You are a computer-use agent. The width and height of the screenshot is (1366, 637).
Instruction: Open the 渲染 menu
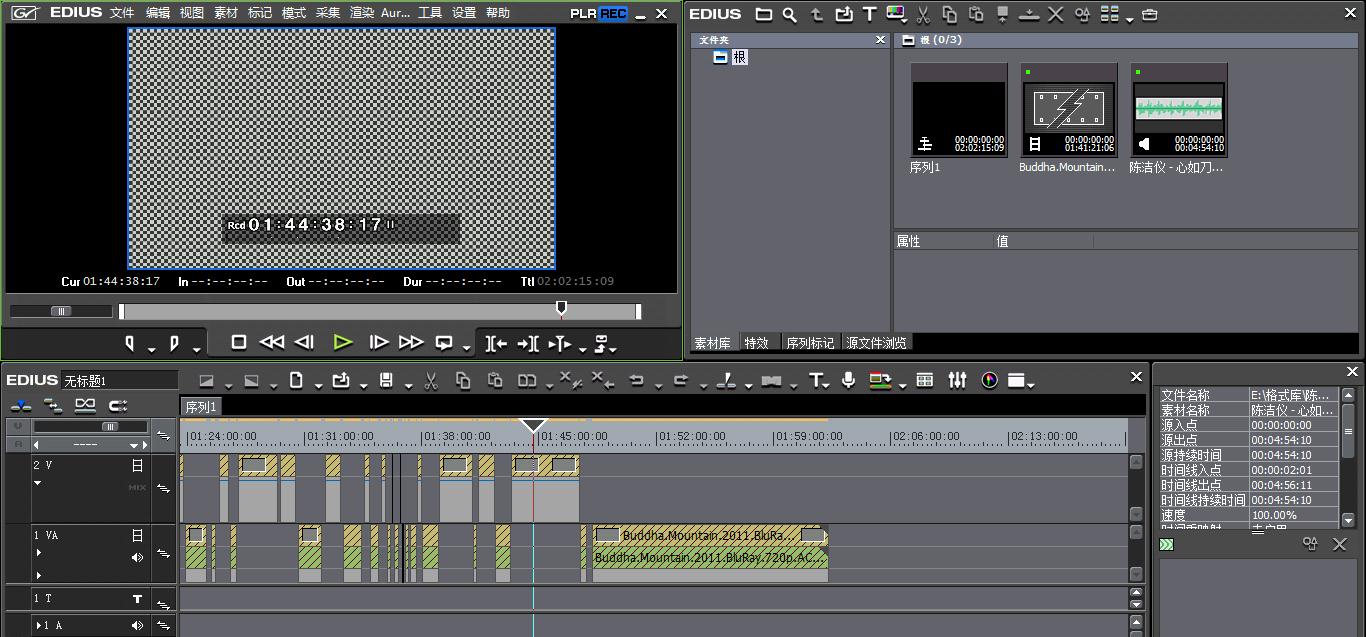[x=362, y=13]
